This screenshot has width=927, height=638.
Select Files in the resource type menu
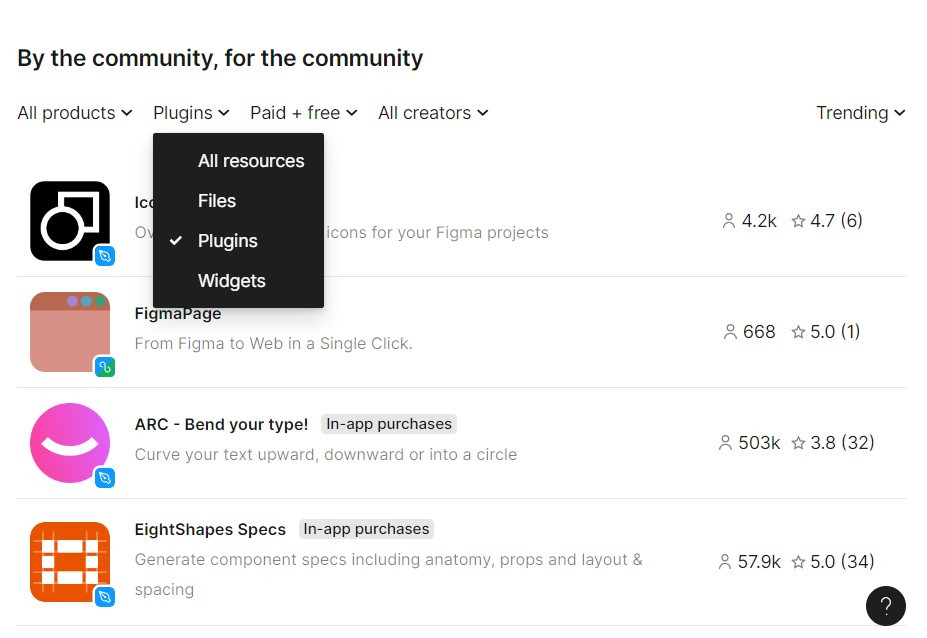point(217,201)
